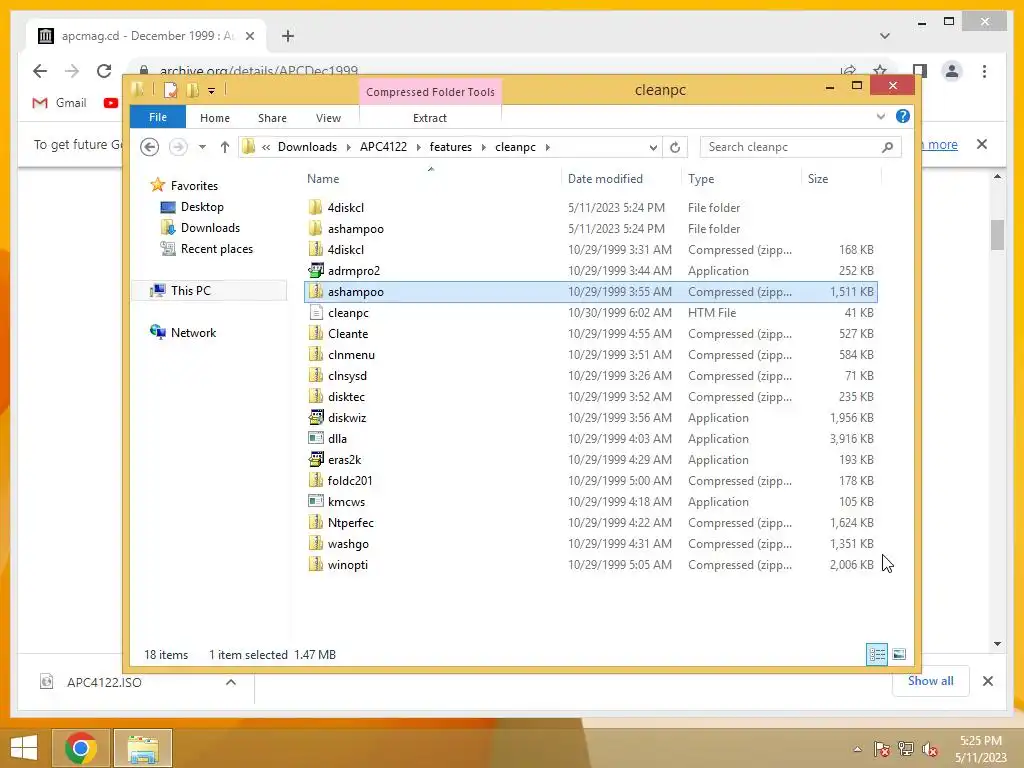Select the dlla application icon
1024x768 pixels.
tap(316, 438)
